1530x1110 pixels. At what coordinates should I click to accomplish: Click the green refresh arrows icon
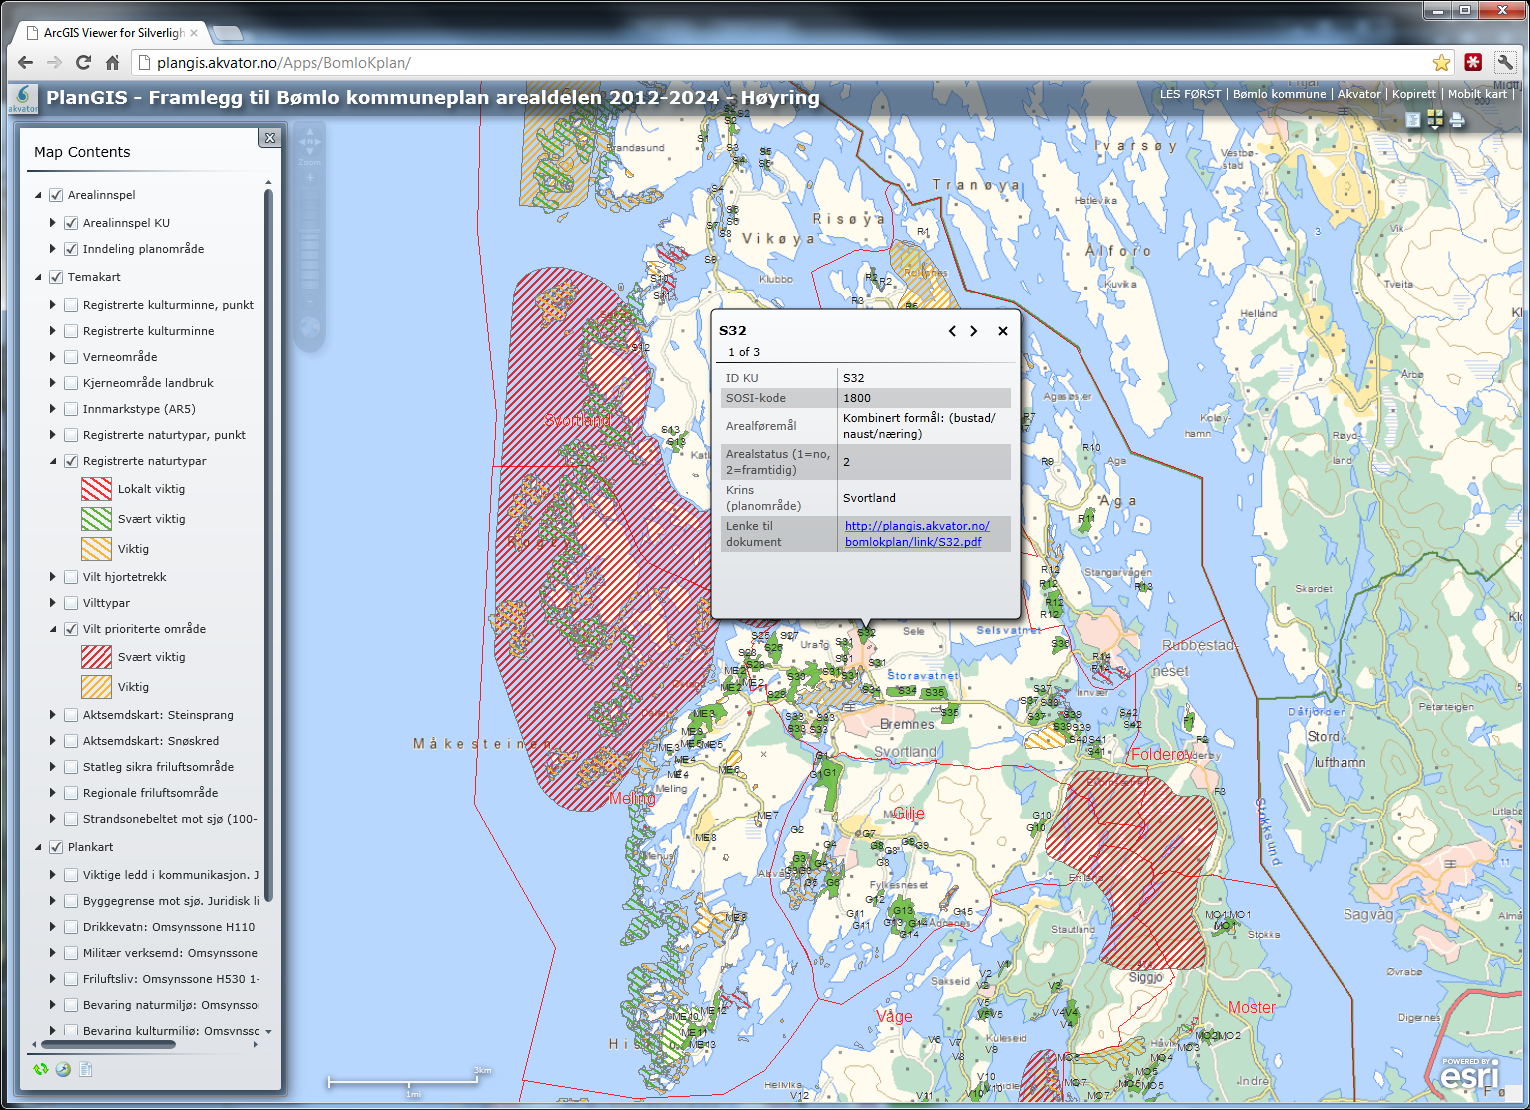pyautogui.click(x=41, y=1069)
